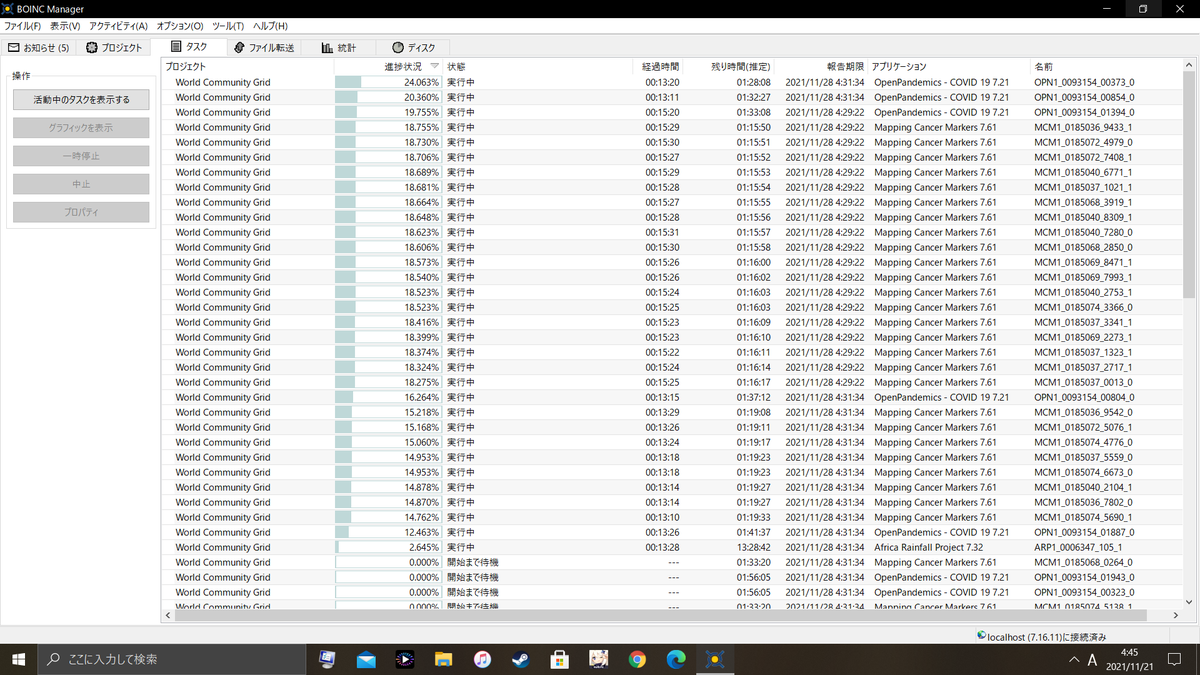Sort by the プロジェクト column header

pos(247,67)
